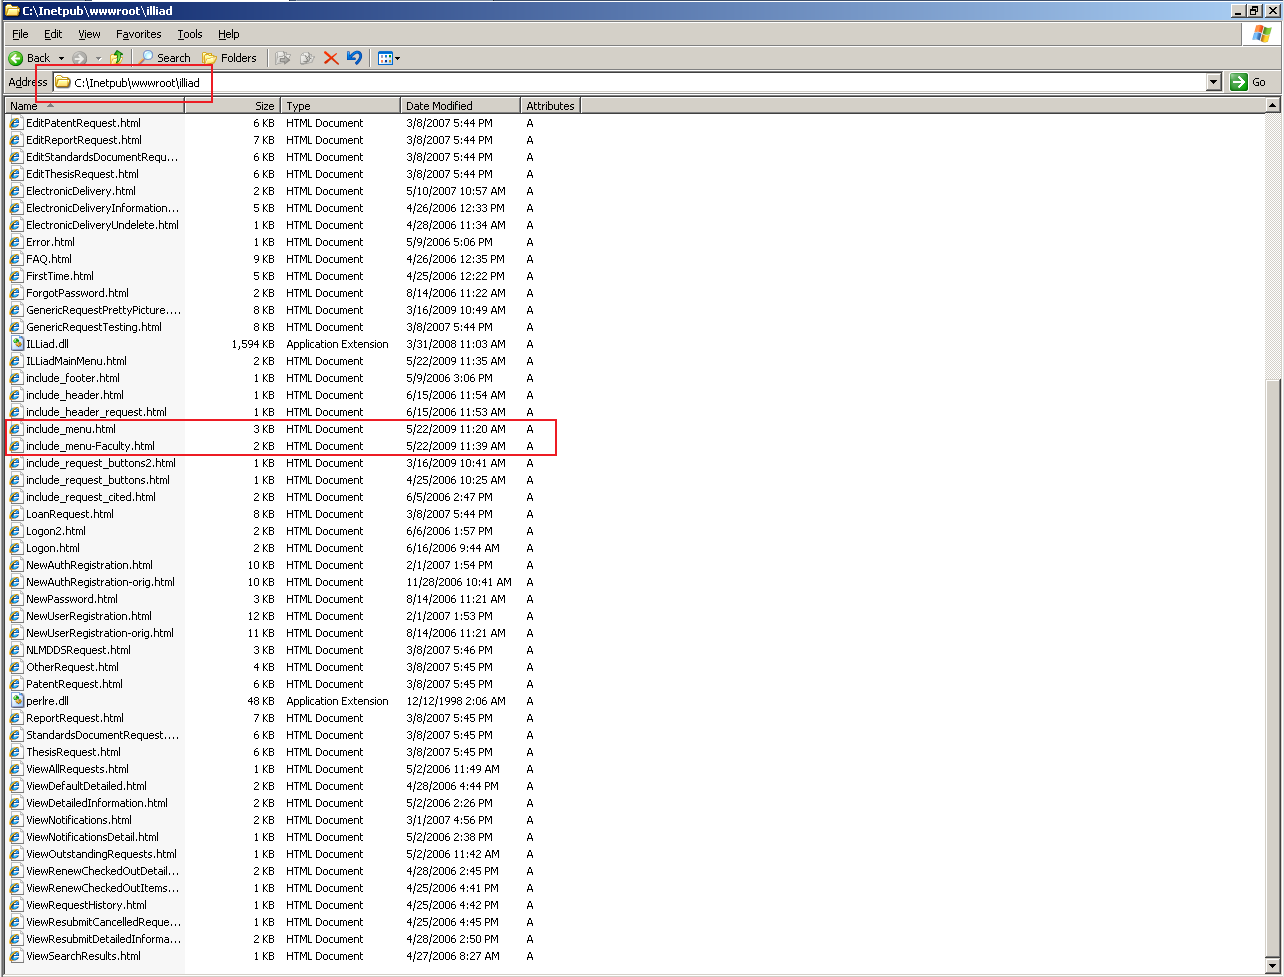Expand the Back history dropdown arrow
This screenshot has height=977, width=1284.
(61, 58)
